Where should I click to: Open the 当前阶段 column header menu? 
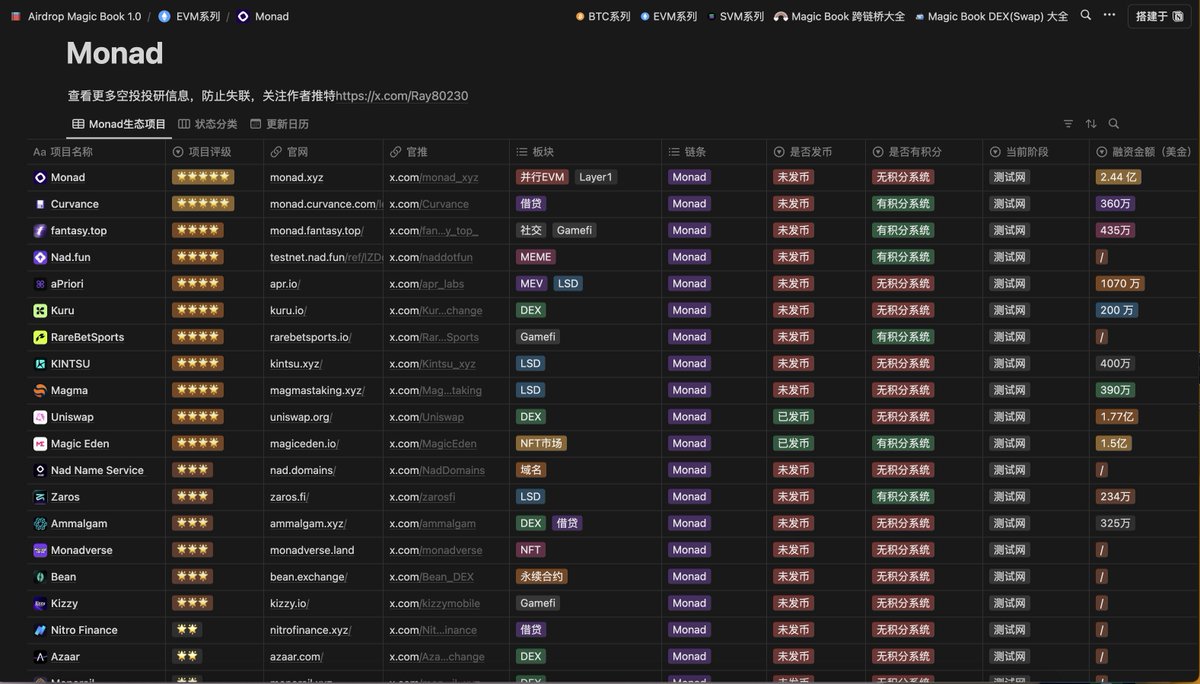(x=1036, y=152)
